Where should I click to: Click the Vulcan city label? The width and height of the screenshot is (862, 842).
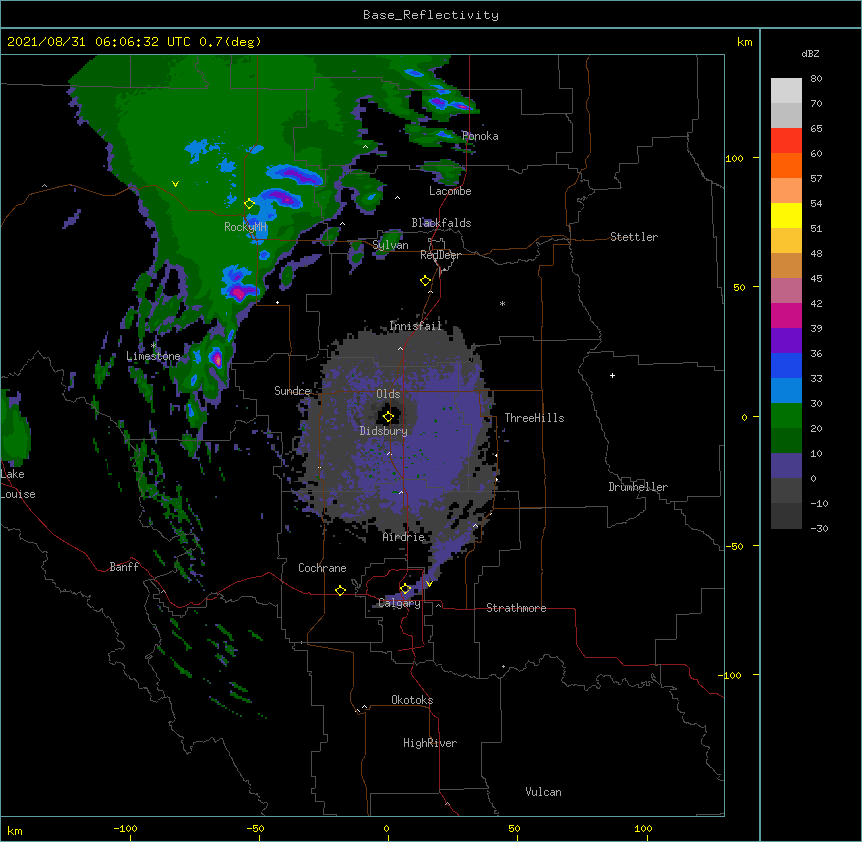543,792
